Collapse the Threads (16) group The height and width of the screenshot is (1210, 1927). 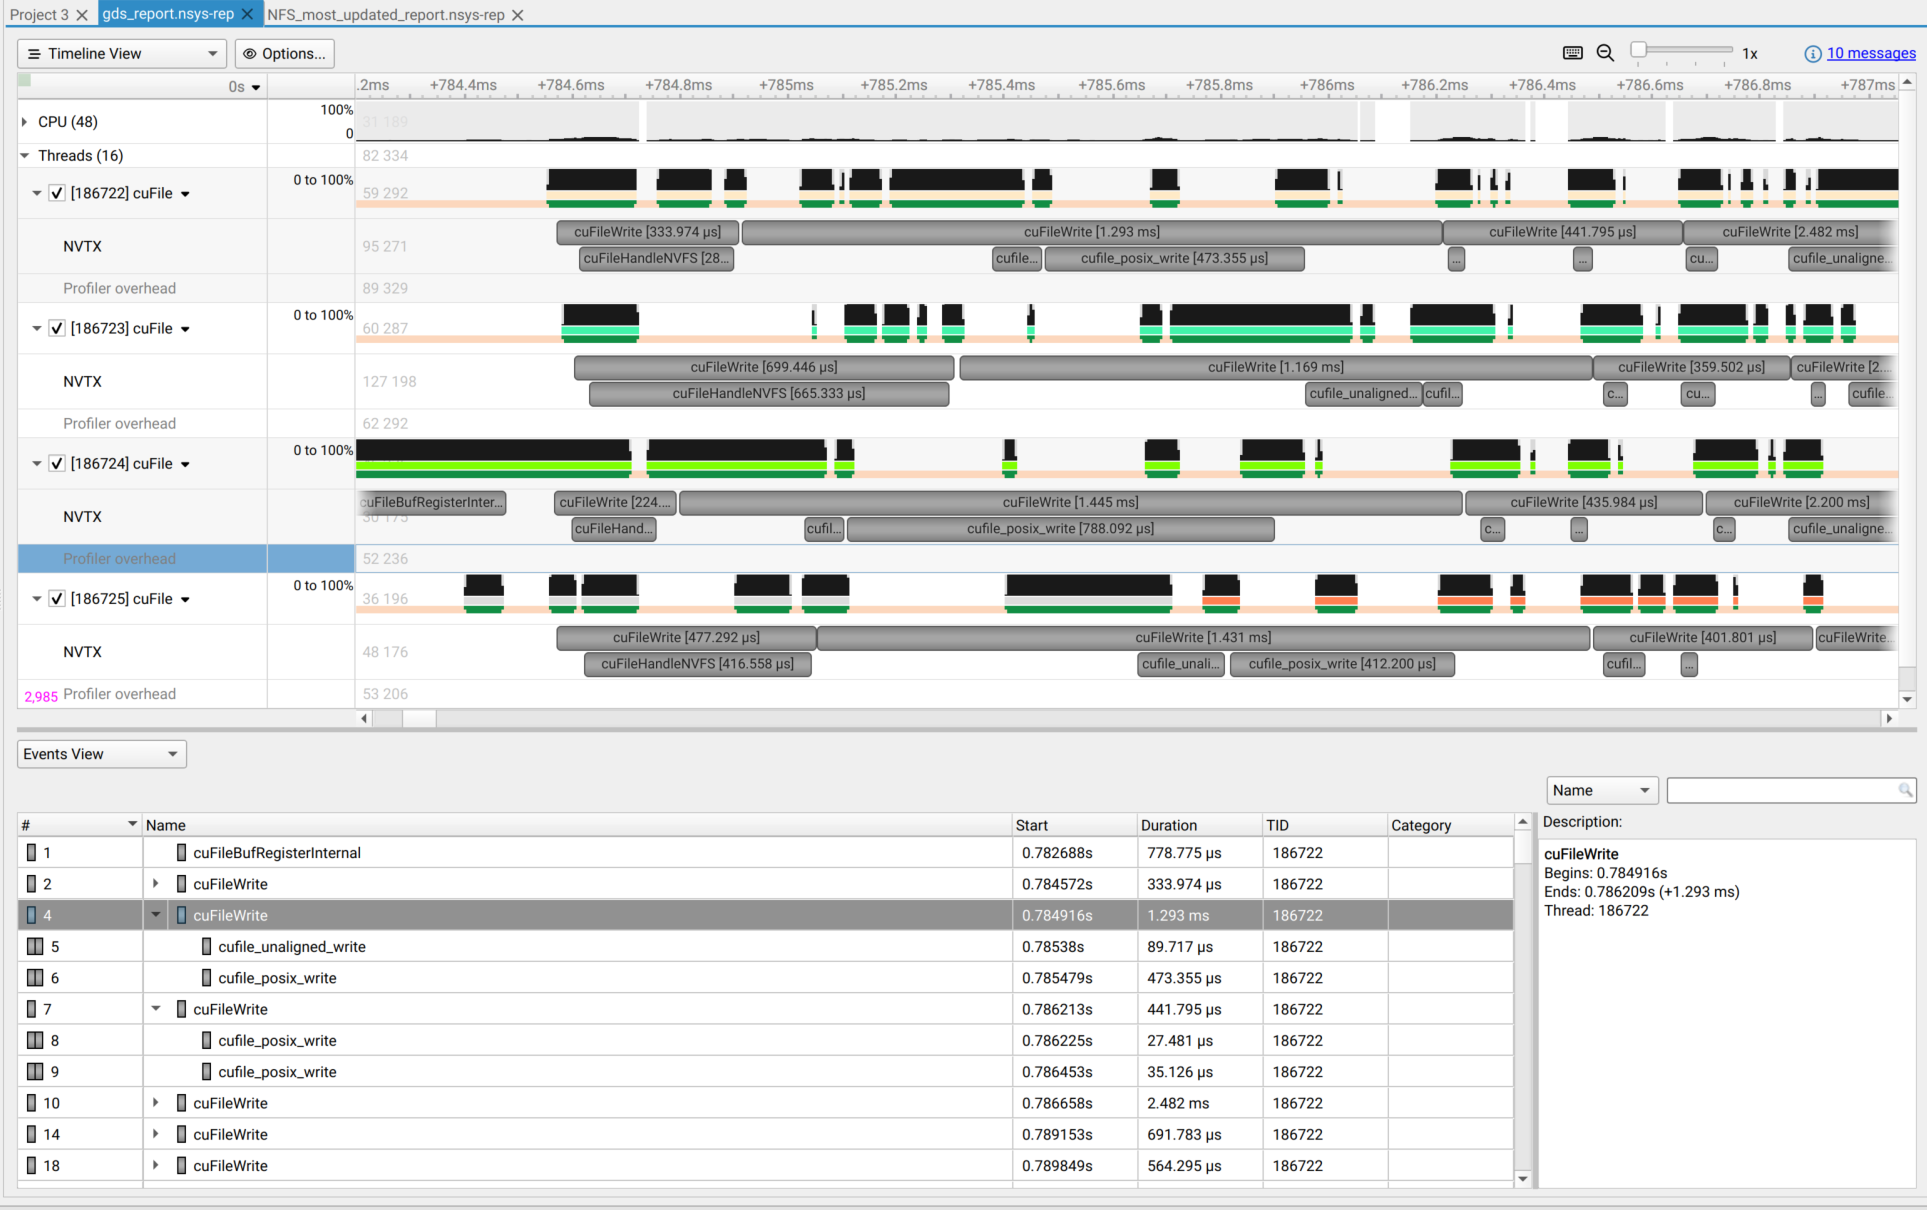(x=22, y=155)
